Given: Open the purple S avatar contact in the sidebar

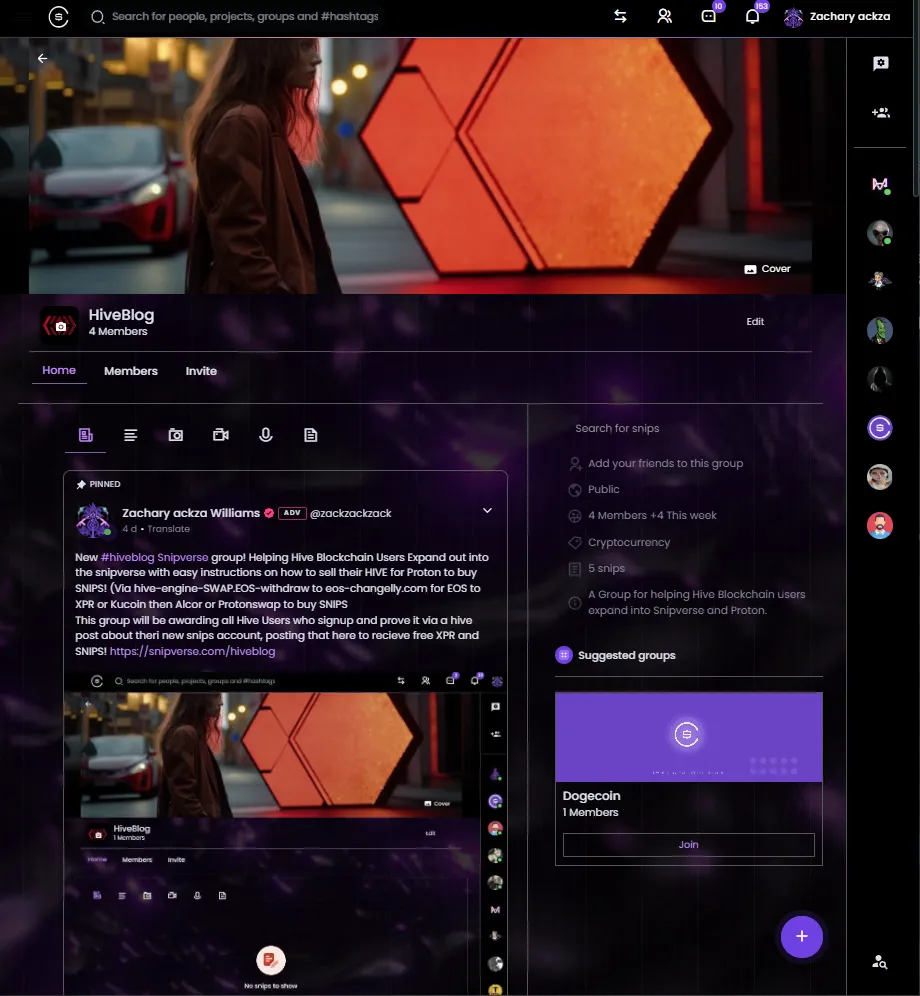Looking at the screenshot, I should pyautogui.click(x=880, y=427).
